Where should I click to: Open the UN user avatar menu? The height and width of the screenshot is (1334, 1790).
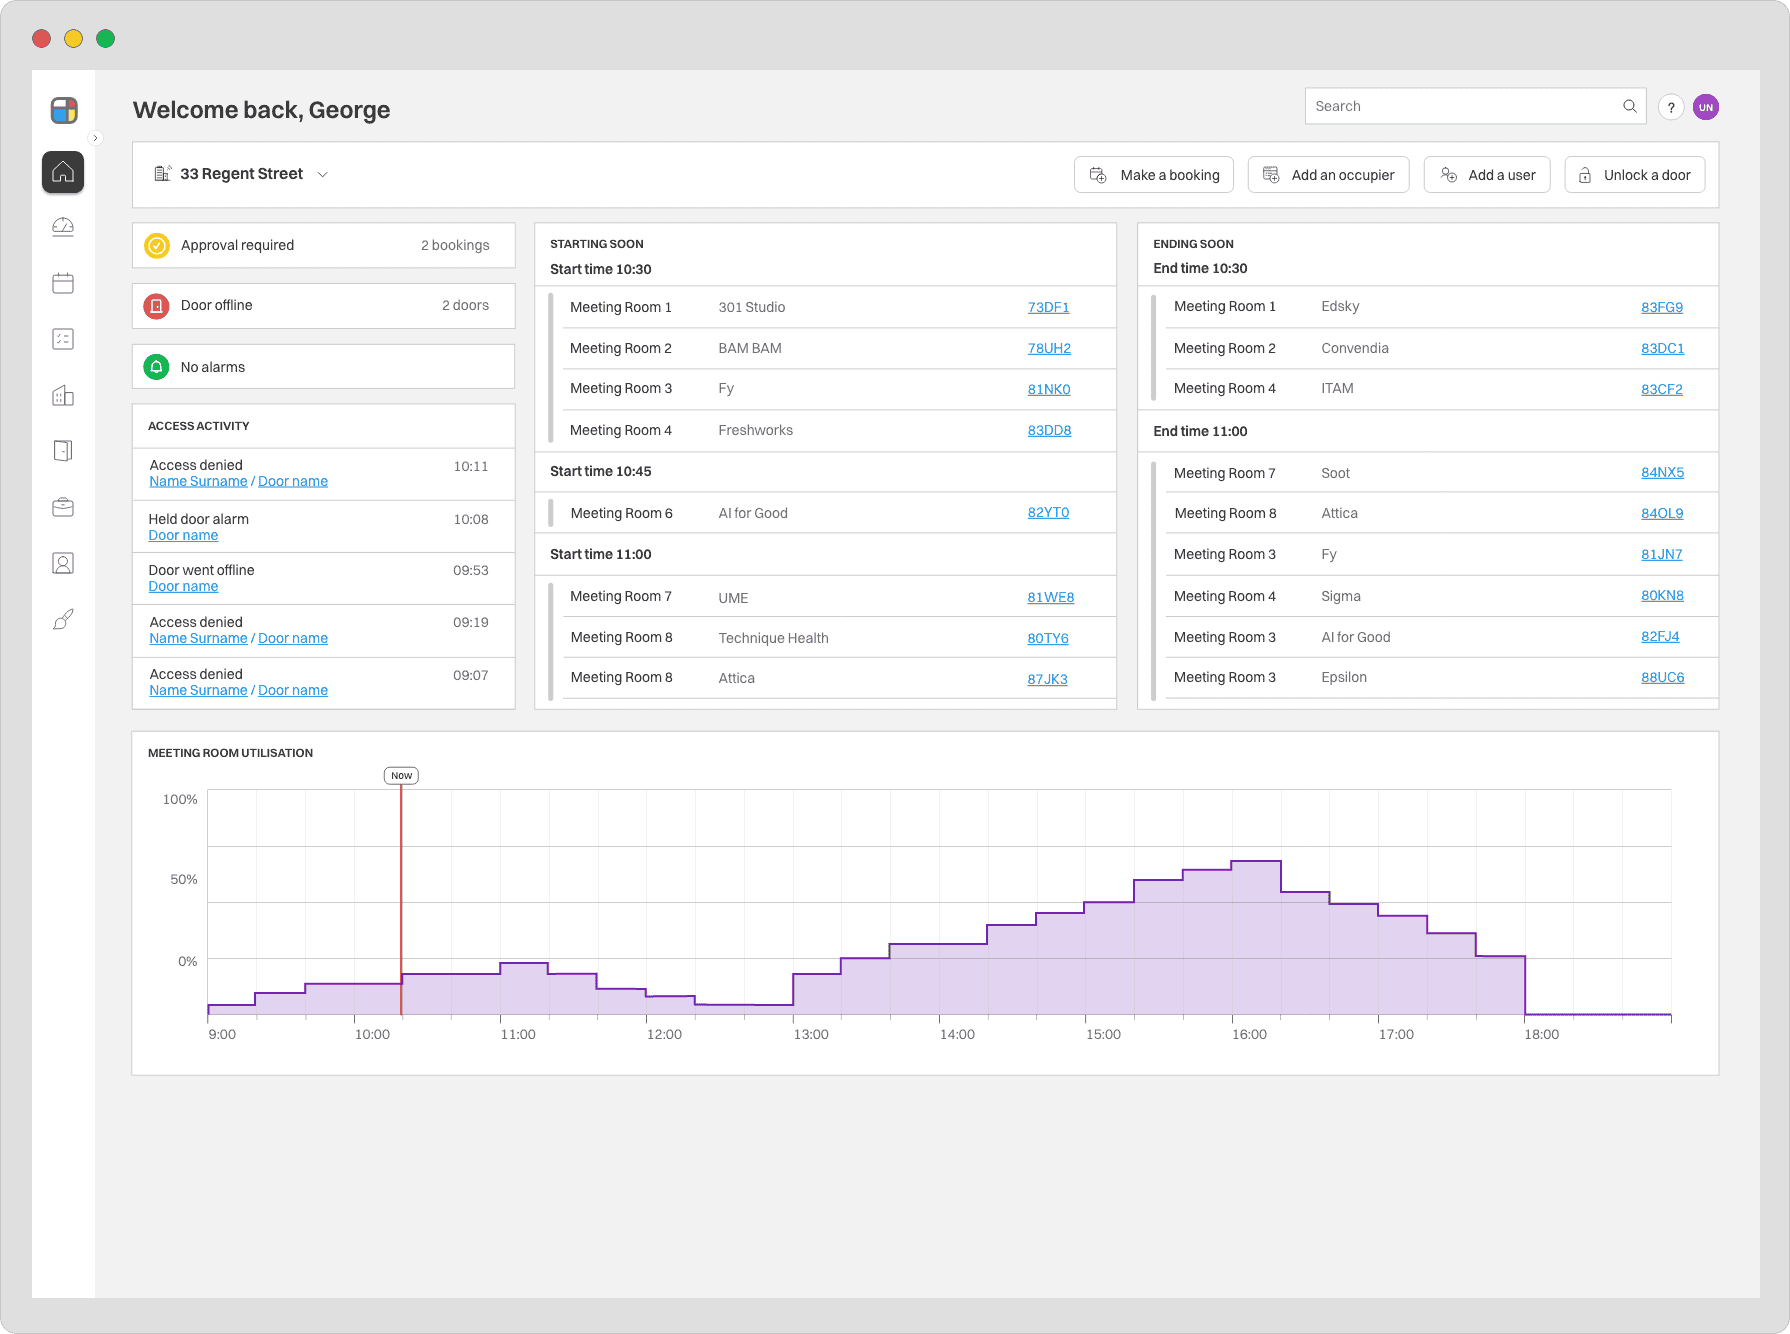coord(1706,107)
